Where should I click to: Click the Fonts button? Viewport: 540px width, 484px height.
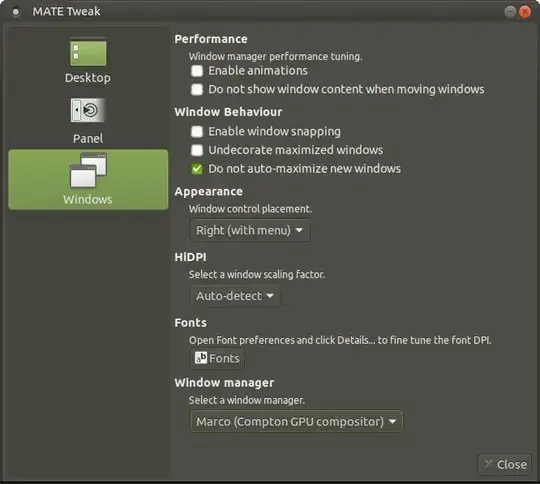(217, 358)
